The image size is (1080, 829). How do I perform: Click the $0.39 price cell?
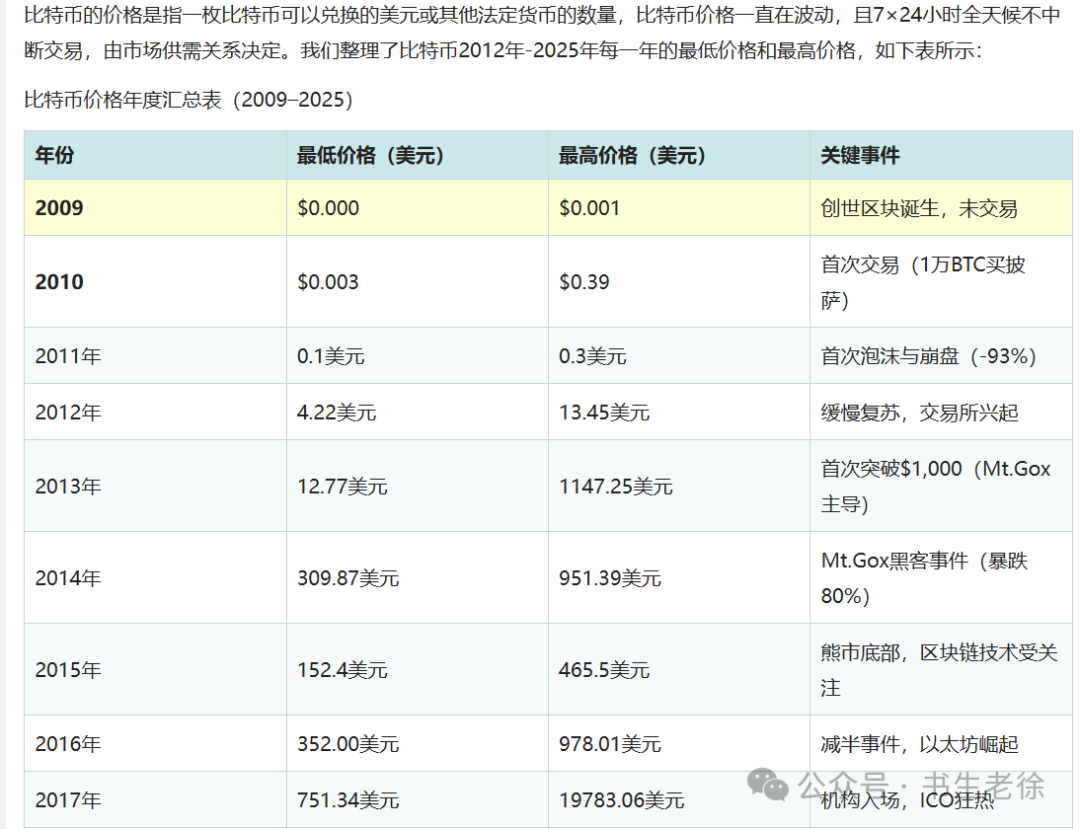click(679, 281)
